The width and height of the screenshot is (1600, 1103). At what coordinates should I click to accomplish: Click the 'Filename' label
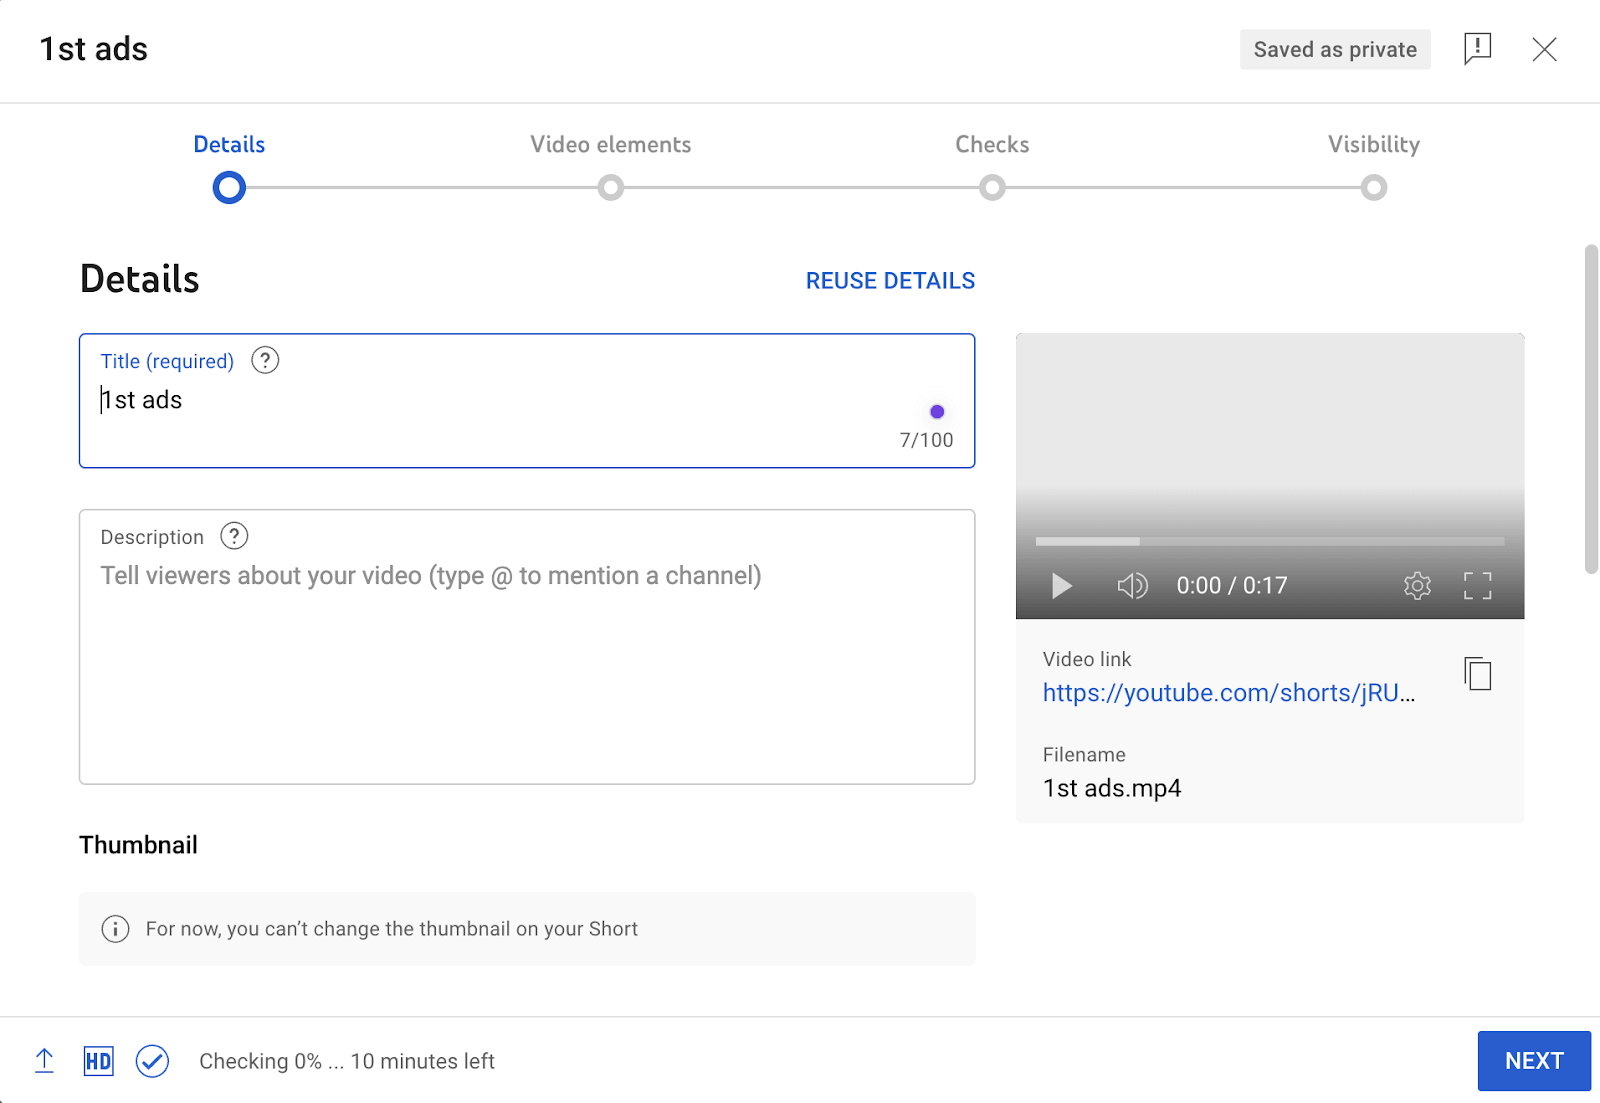1084,755
